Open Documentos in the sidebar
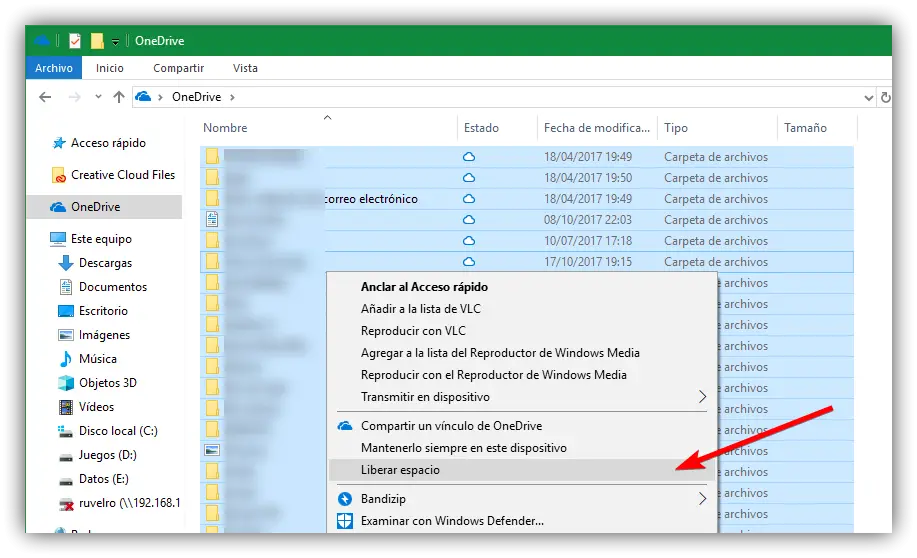The width and height of the screenshot is (917, 558). pyautogui.click(x=113, y=287)
